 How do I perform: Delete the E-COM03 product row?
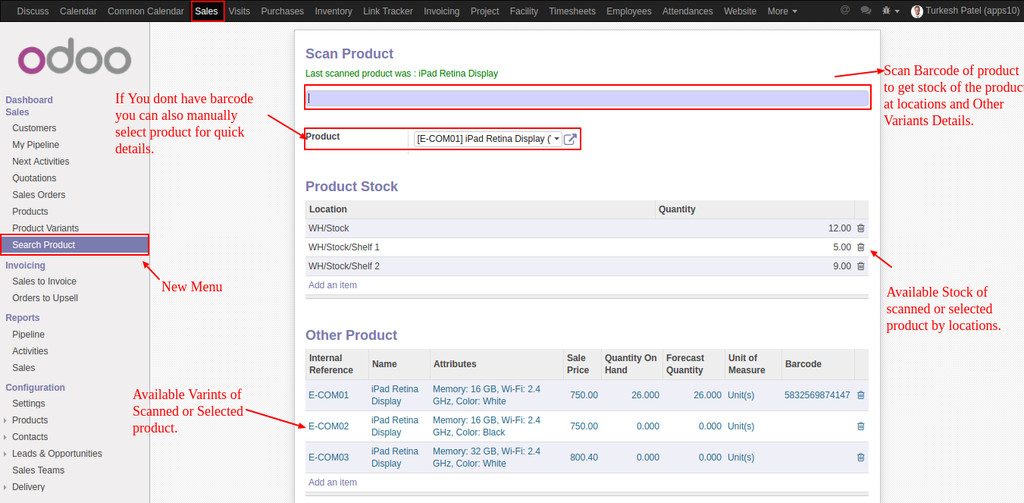pos(860,458)
